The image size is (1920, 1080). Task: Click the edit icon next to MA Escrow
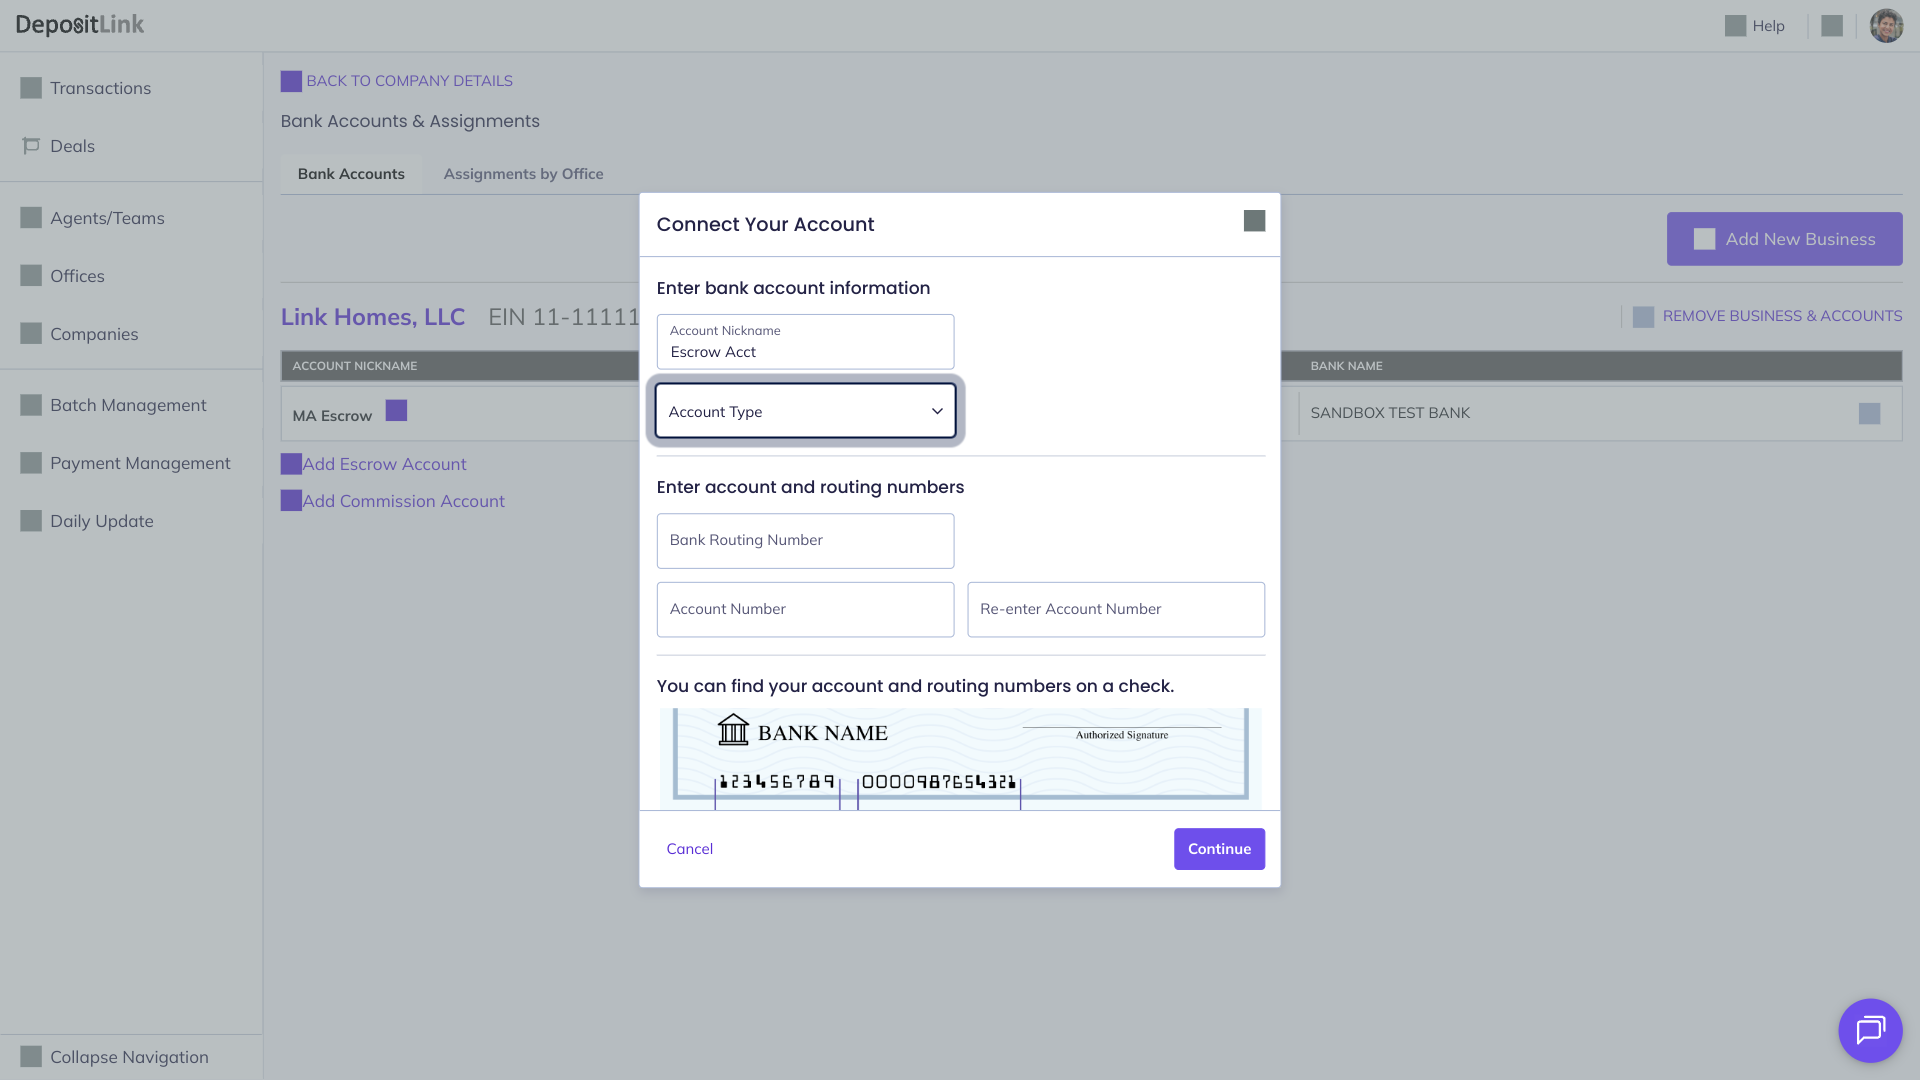coord(396,411)
